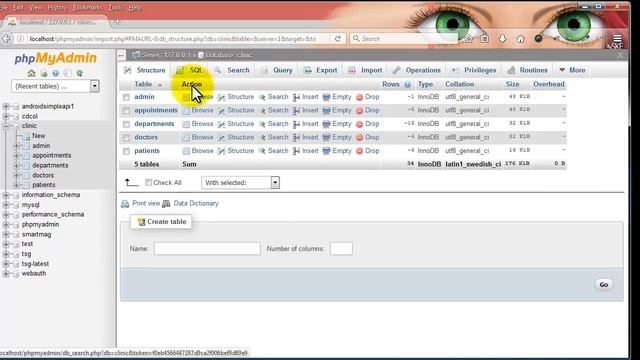Tick the checkbox for the patients table
640x360 pixels.
pos(126,151)
